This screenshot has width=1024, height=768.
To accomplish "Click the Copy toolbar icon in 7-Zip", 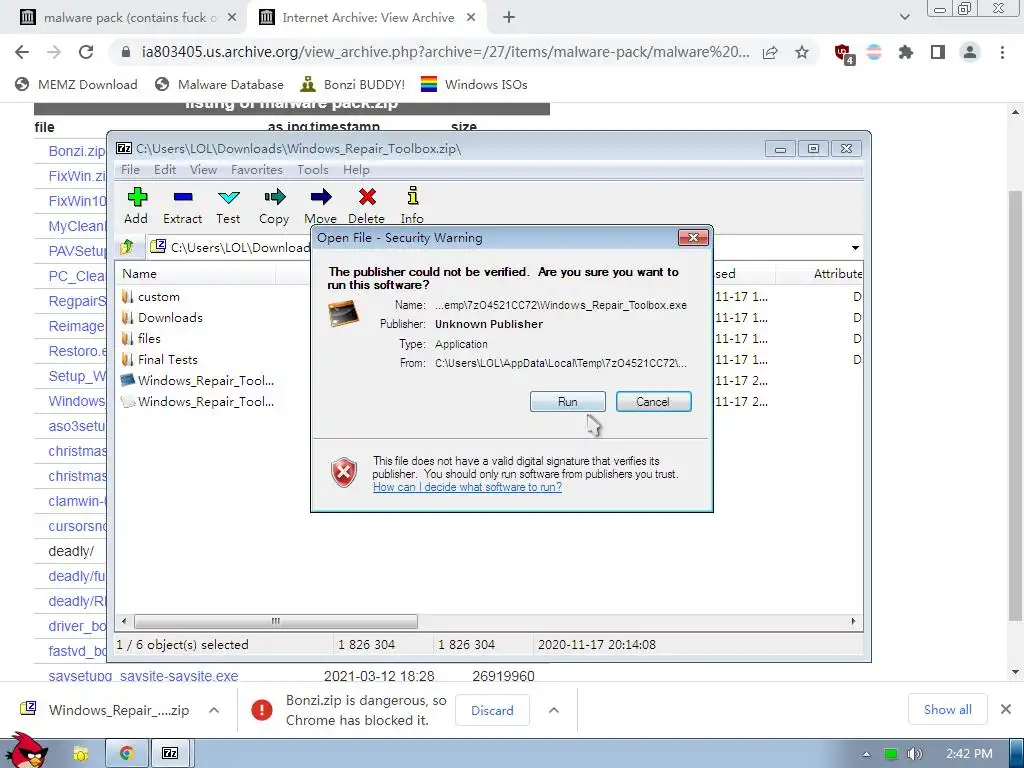I will [274, 206].
